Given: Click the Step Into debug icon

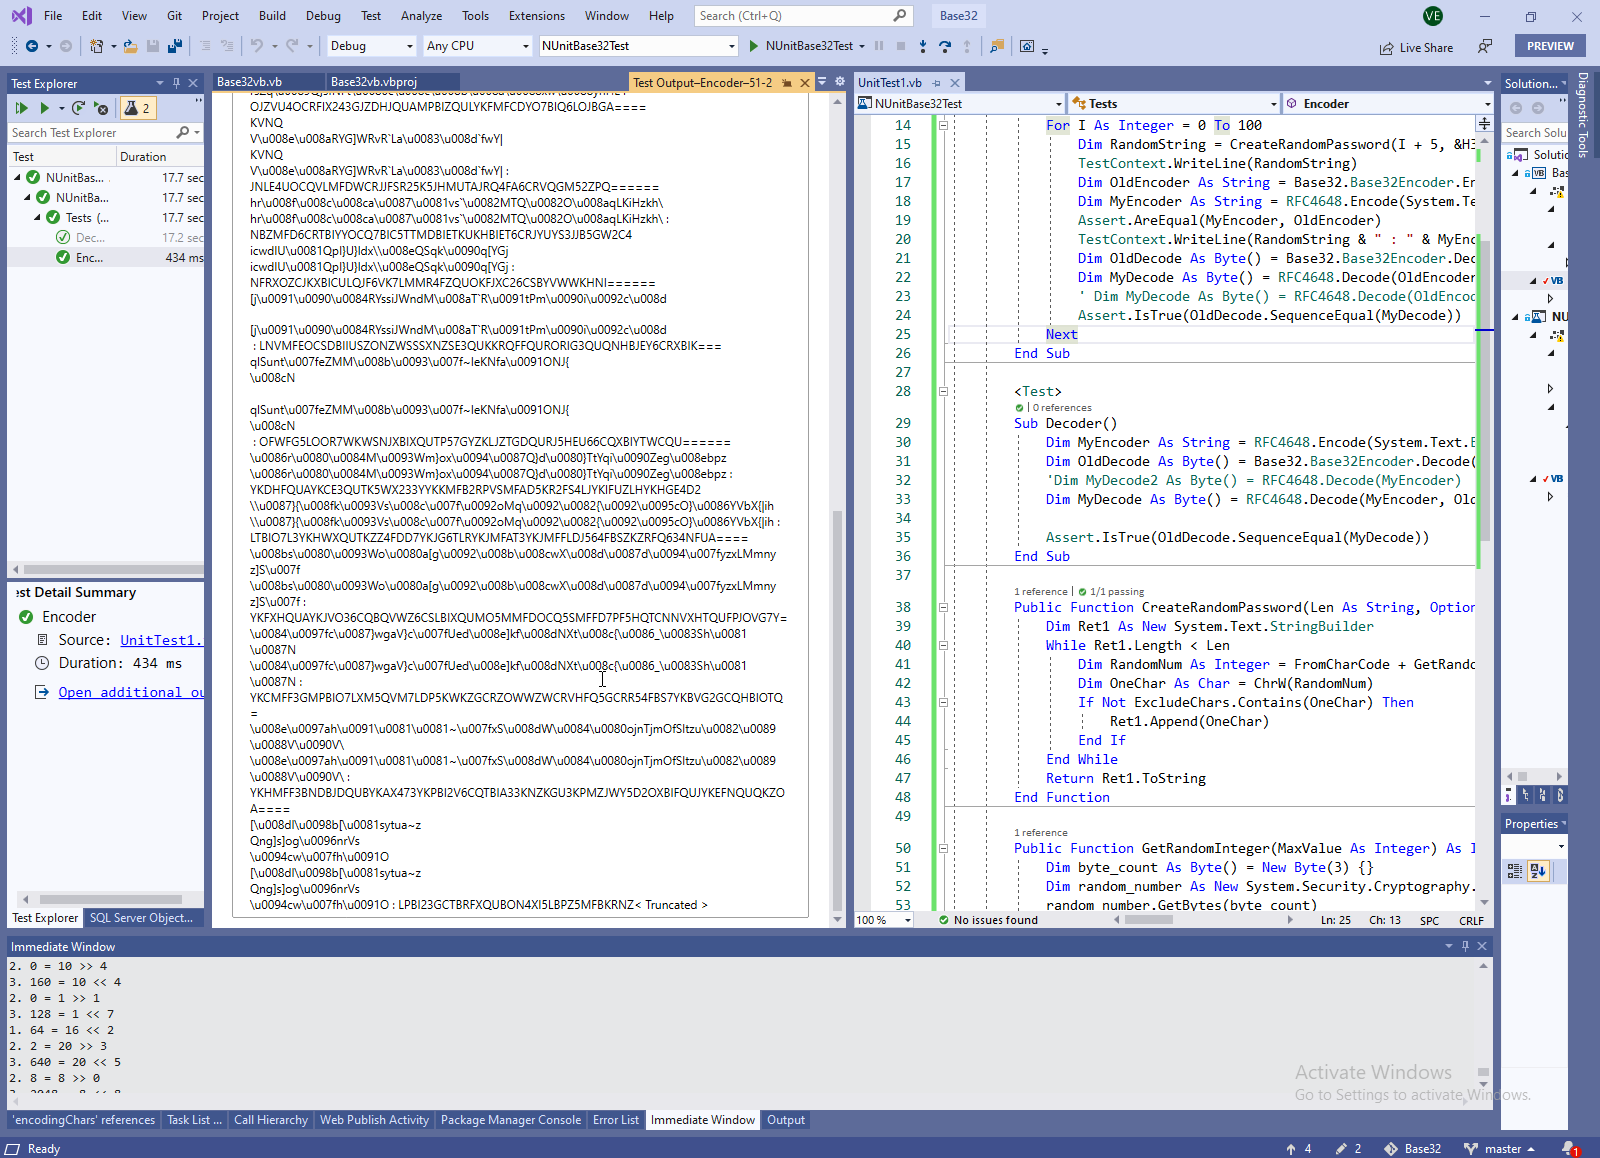Looking at the screenshot, I should (922, 46).
